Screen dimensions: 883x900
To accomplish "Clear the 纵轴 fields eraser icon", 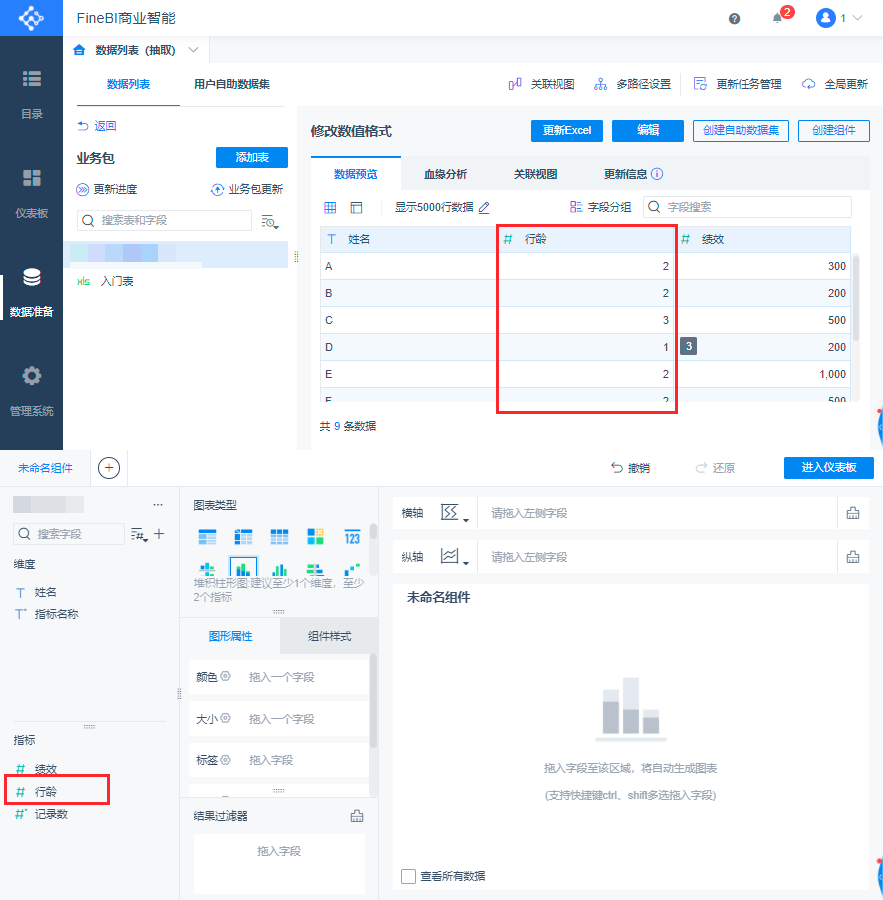I will pos(853,557).
